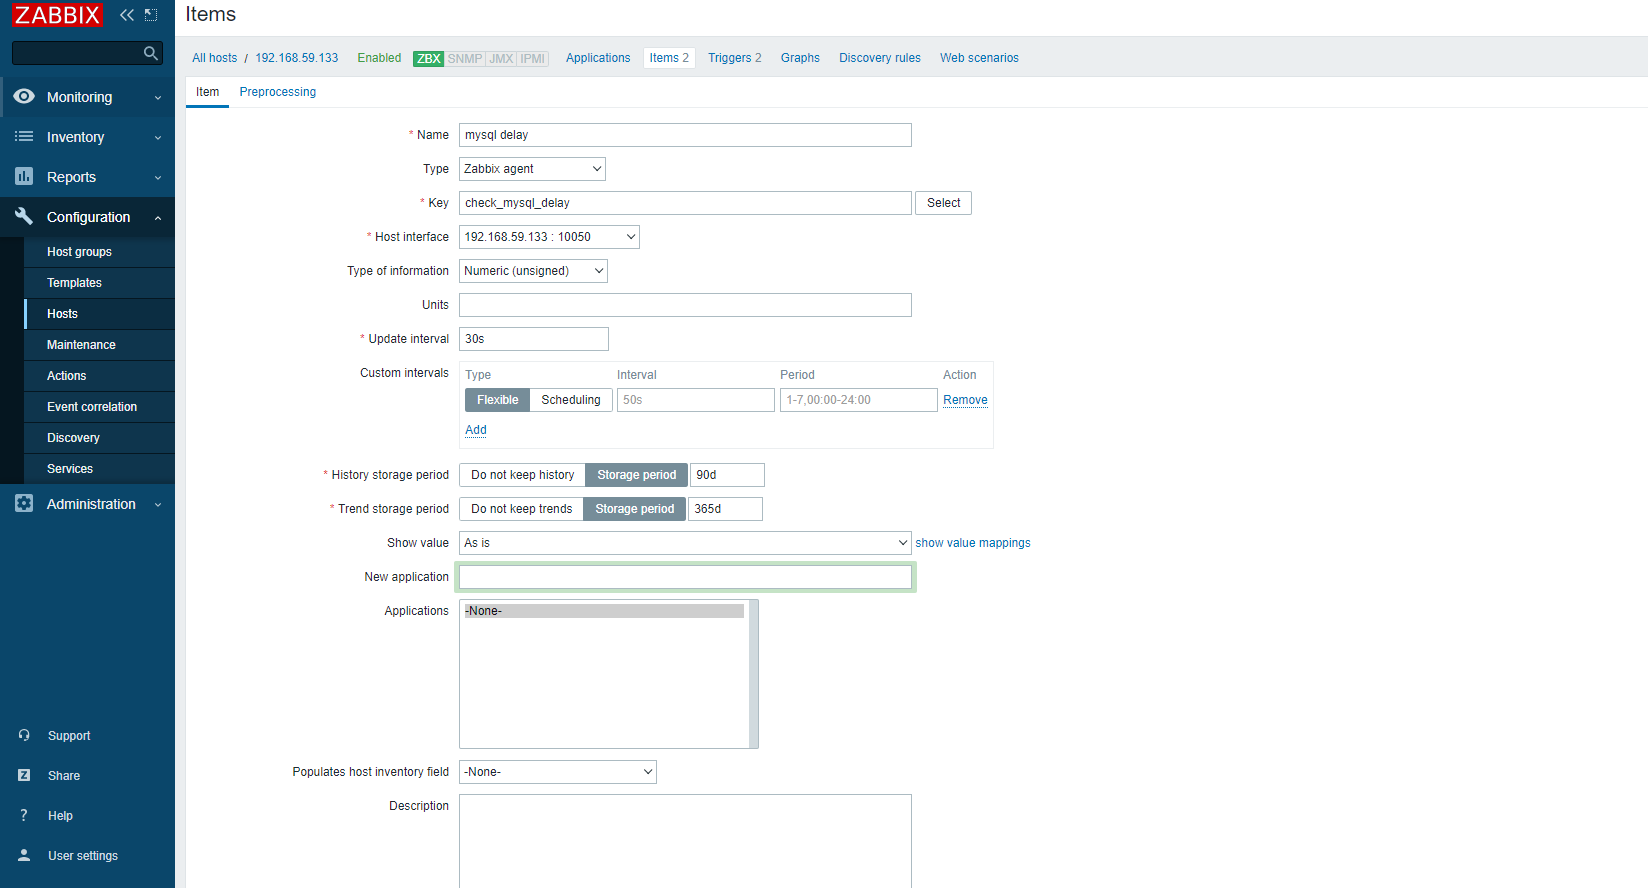The height and width of the screenshot is (888, 1648).
Task: Choose Storage period for history
Action: pos(637,475)
